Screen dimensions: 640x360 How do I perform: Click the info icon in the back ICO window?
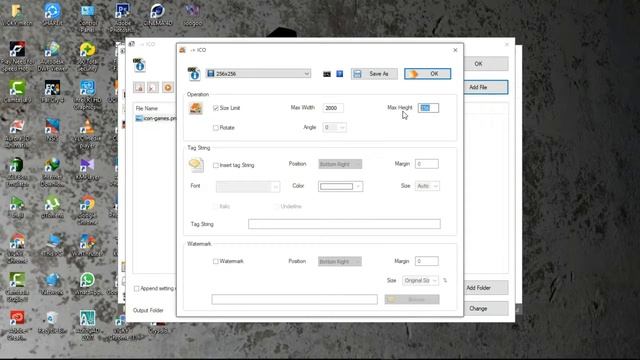click(x=140, y=65)
